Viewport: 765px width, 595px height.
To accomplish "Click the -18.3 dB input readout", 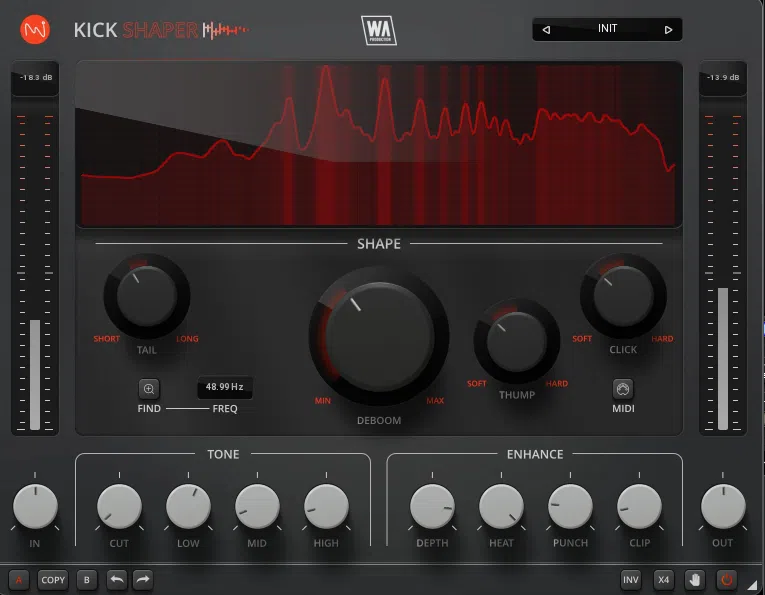I will [36, 78].
